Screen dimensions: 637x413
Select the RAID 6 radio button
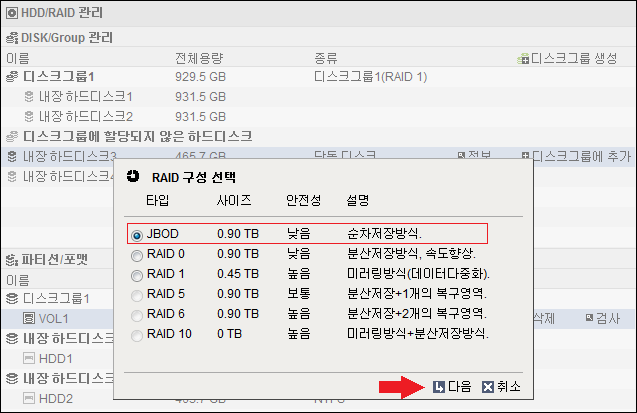coord(137,315)
